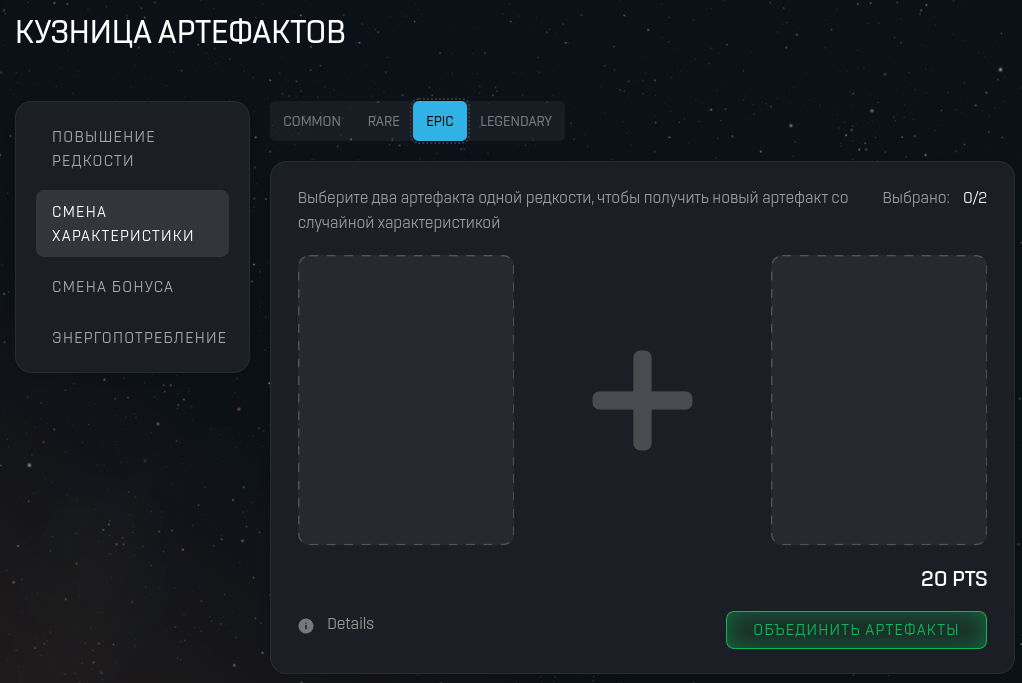Open the ЭНЕРГОПОТРЕБЛЕНИЕ section
1022x683 pixels.
(x=140, y=337)
